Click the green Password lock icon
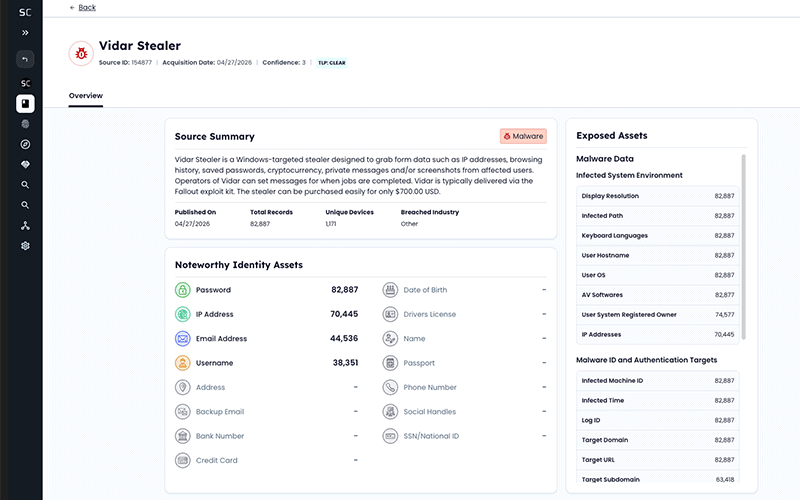The height and width of the screenshot is (500, 800). (x=183, y=290)
